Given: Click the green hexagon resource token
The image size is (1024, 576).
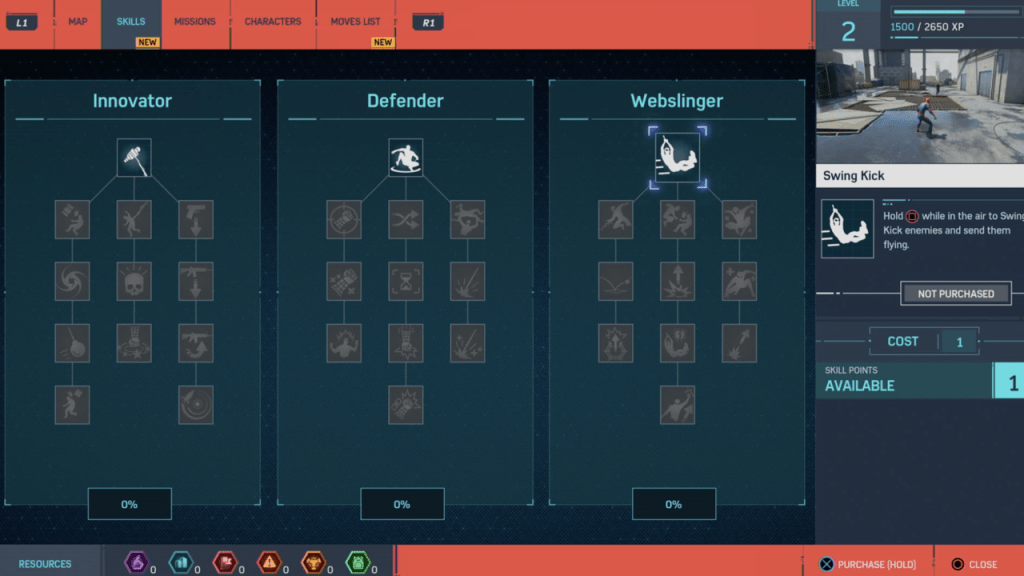Looking at the screenshot, I should [358, 563].
